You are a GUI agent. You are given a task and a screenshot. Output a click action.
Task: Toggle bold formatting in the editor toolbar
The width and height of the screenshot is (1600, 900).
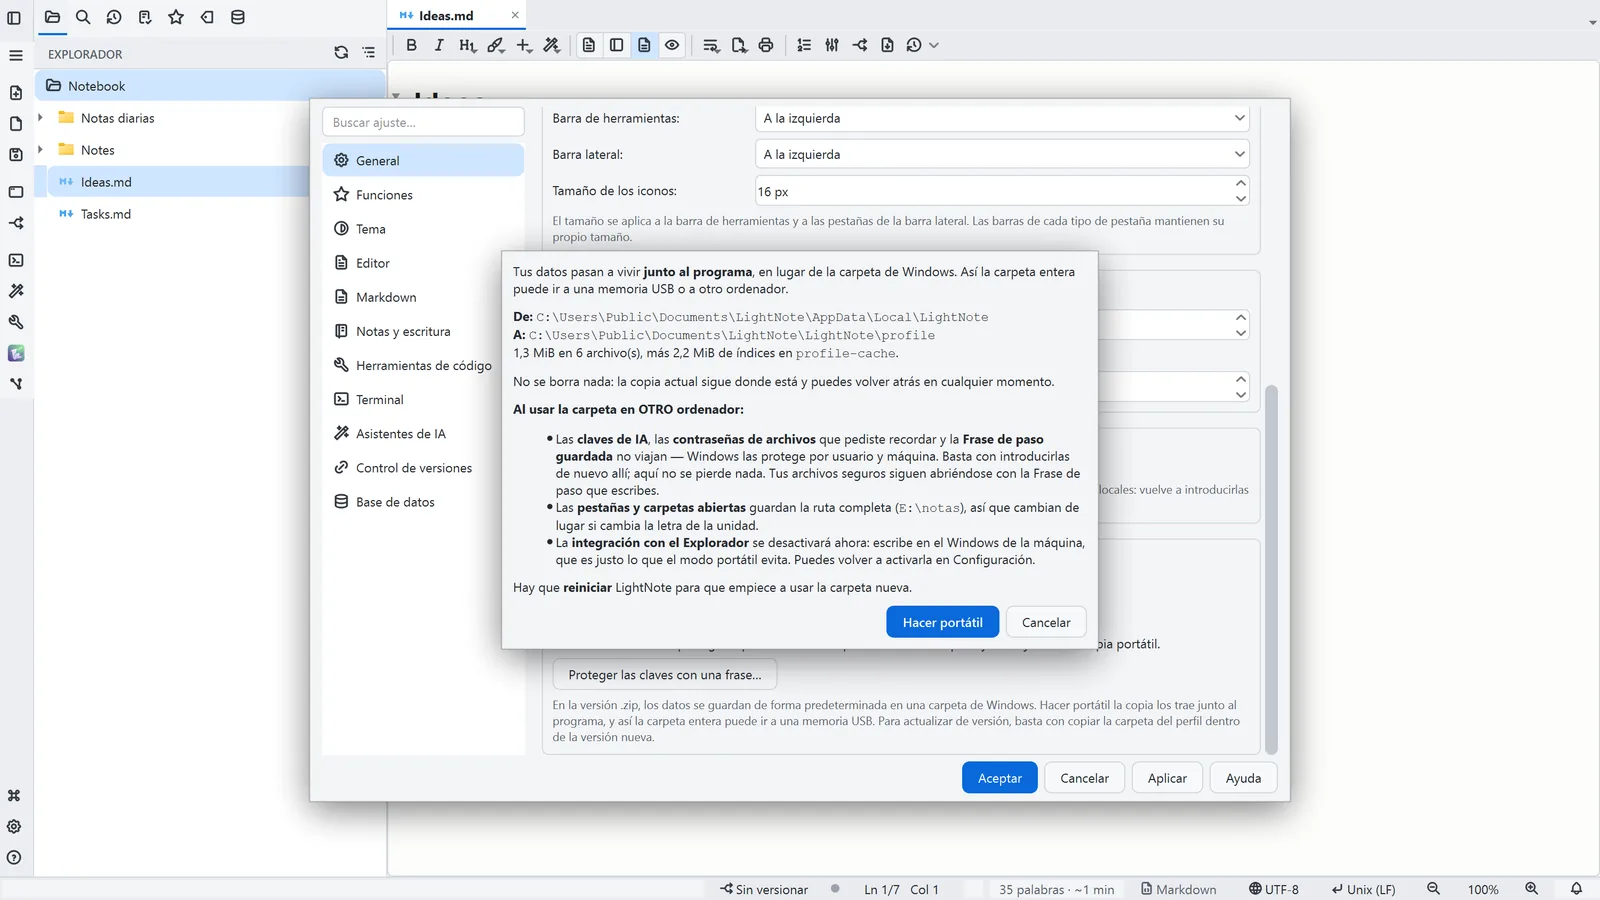coord(411,45)
